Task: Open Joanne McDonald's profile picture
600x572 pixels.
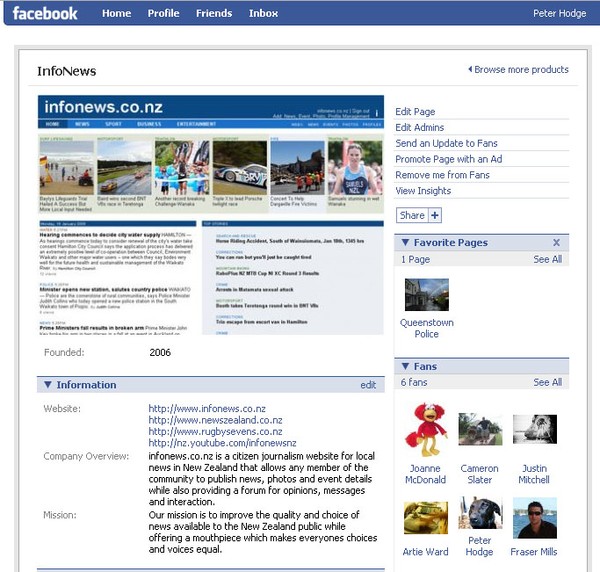Action: click(x=425, y=429)
